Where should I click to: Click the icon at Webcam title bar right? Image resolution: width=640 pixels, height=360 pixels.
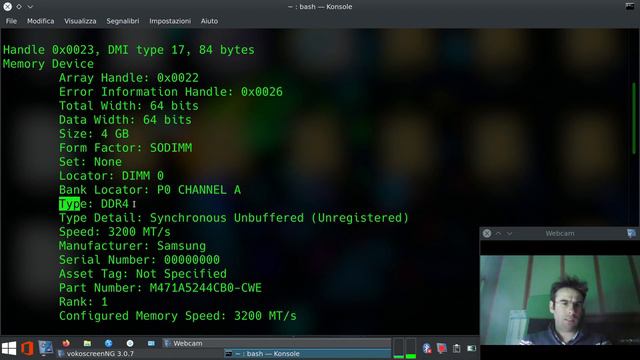click(x=631, y=233)
